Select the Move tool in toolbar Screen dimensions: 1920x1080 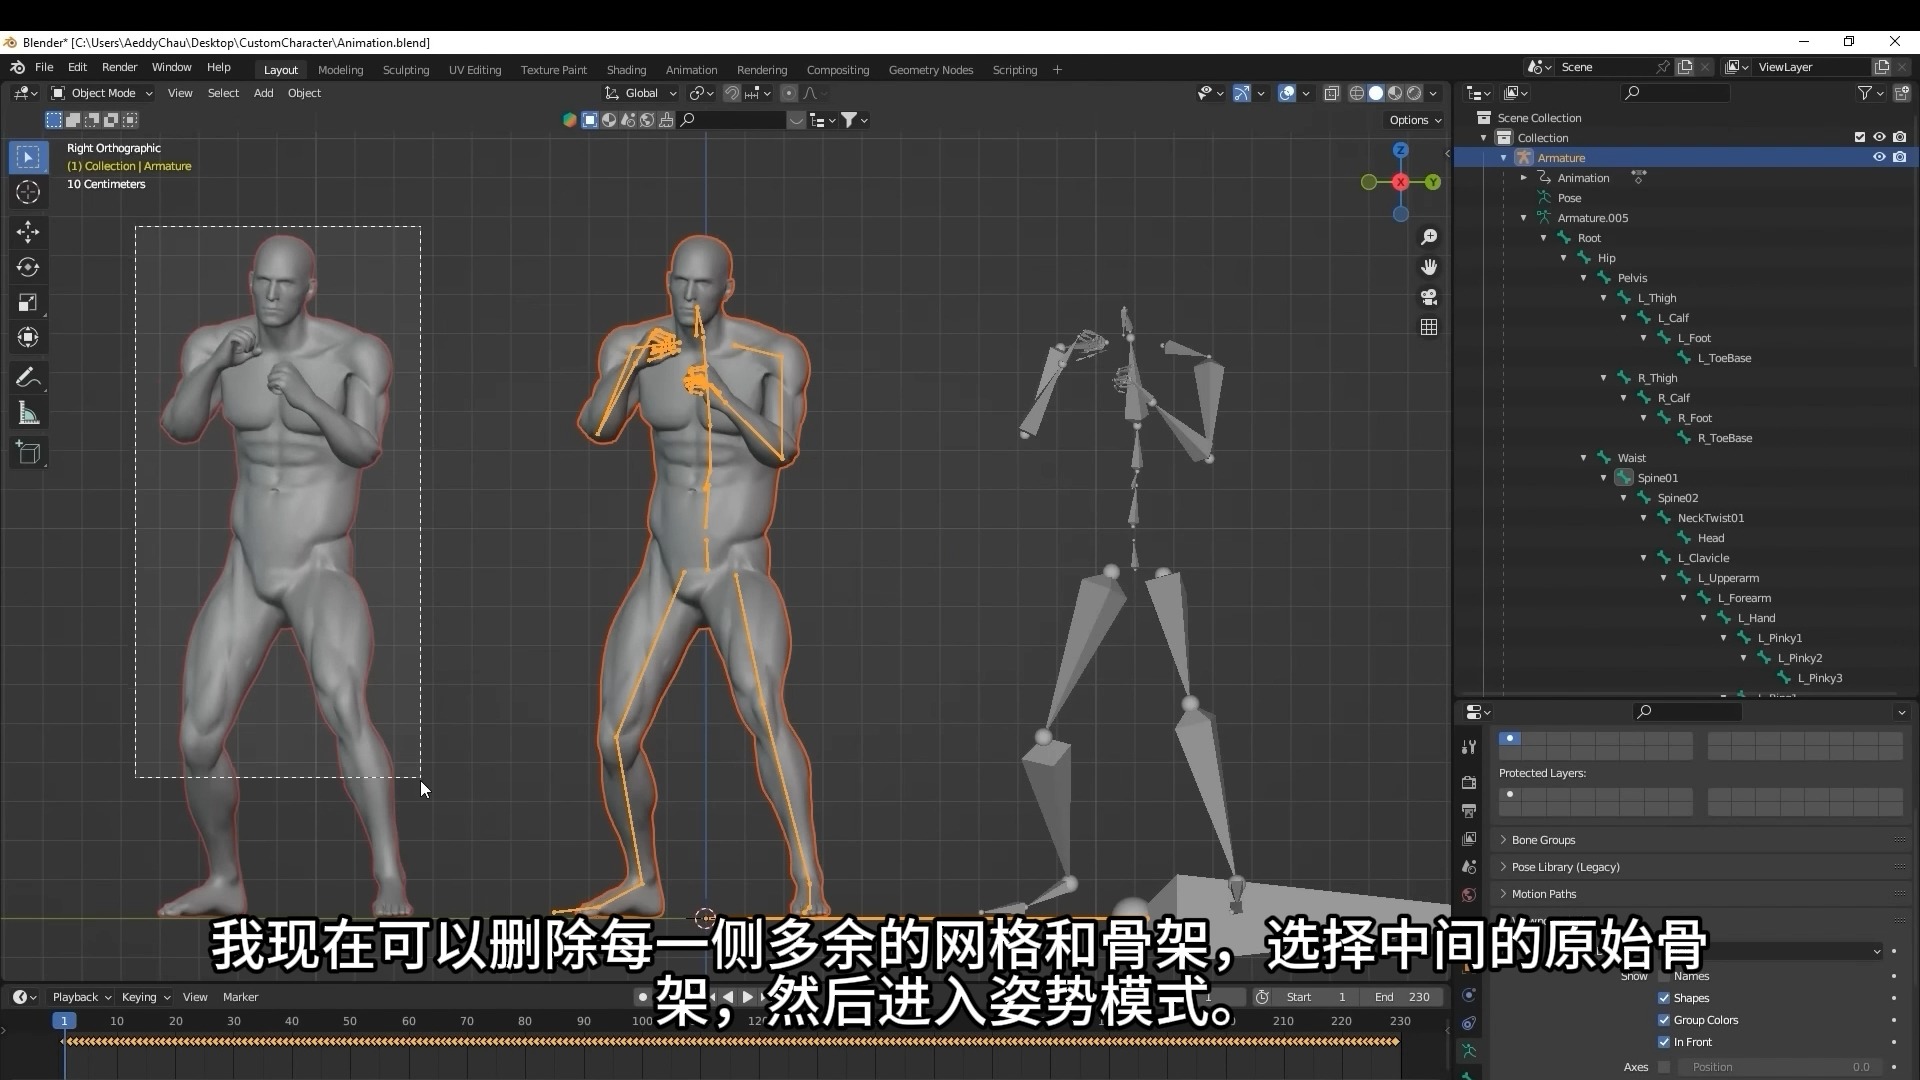[28, 232]
